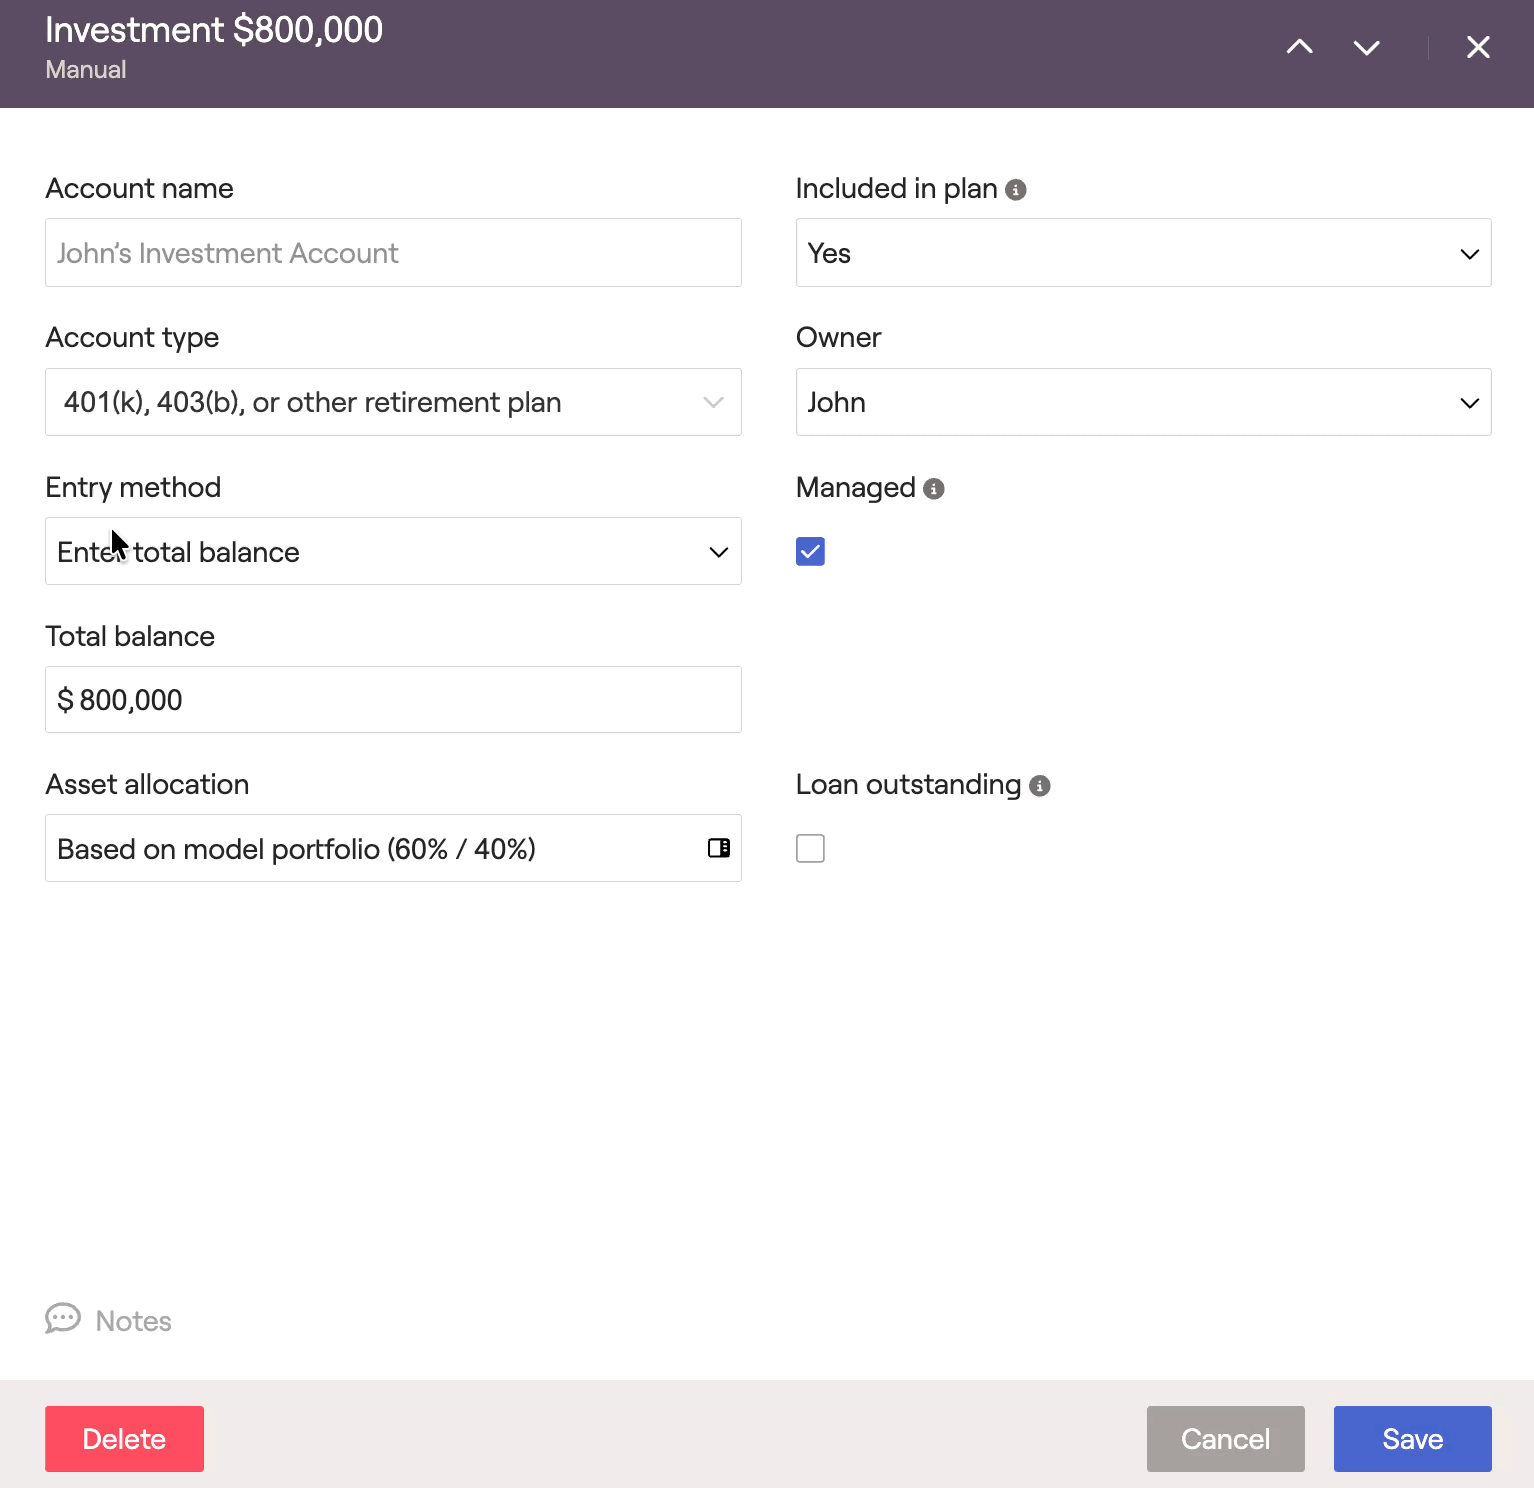Enable the Loan outstanding checkbox
This screenshot has width=1534, height=1488.
[810, 848]
